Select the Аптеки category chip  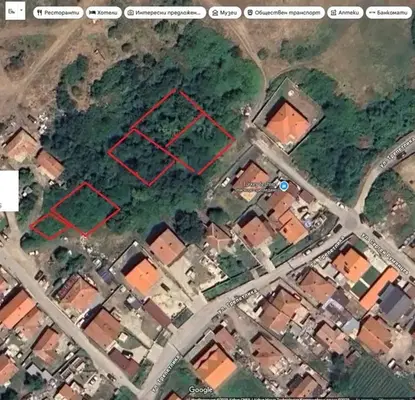pyautogui.click(x=345, y=13)
